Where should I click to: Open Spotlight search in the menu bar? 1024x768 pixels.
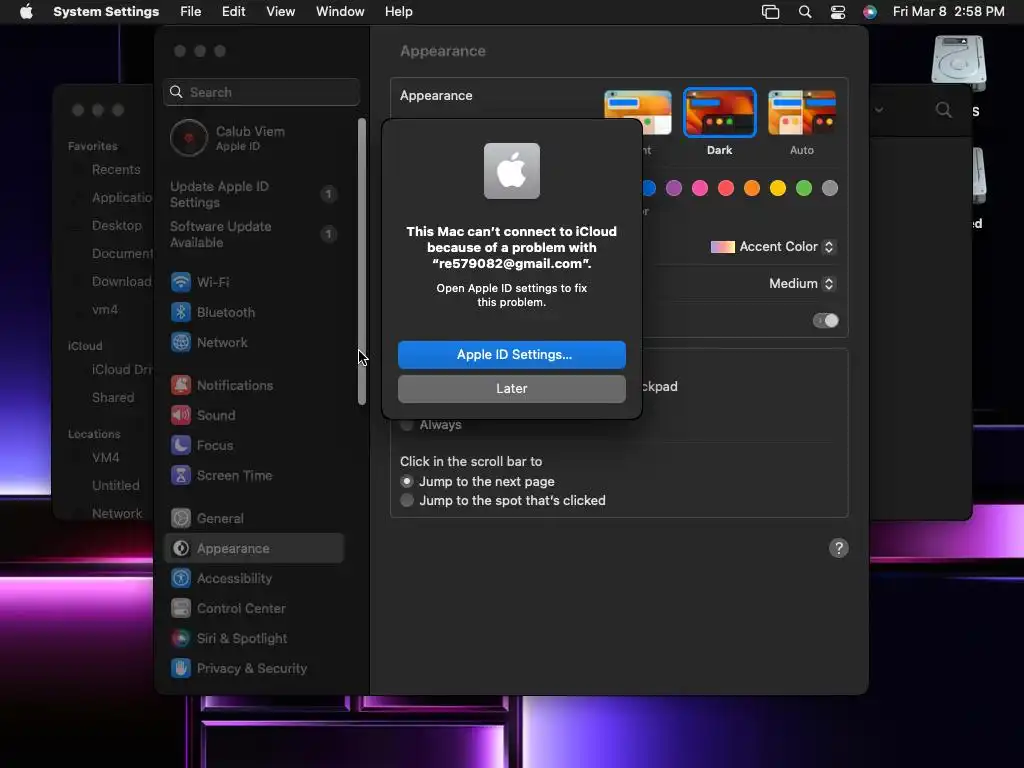point(805,12)
